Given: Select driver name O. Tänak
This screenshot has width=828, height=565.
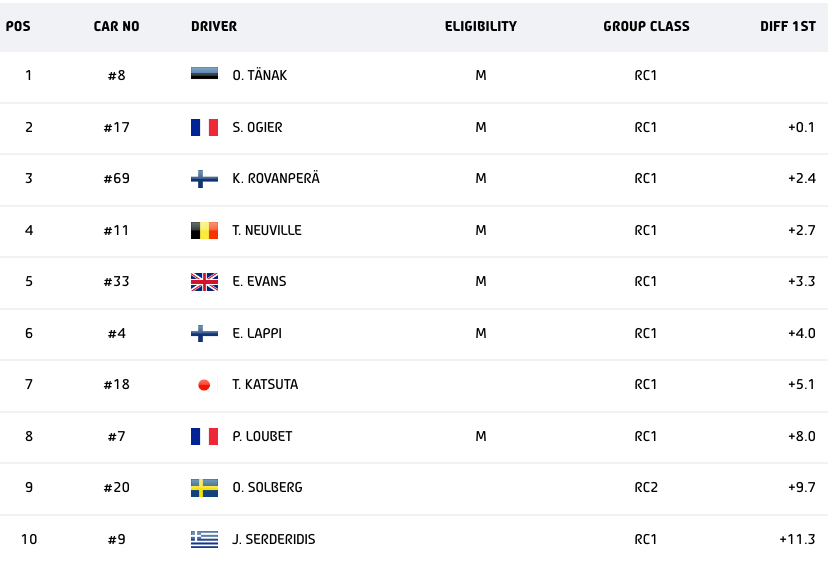Looking at the screenshot, I should [x=259, y=75].
